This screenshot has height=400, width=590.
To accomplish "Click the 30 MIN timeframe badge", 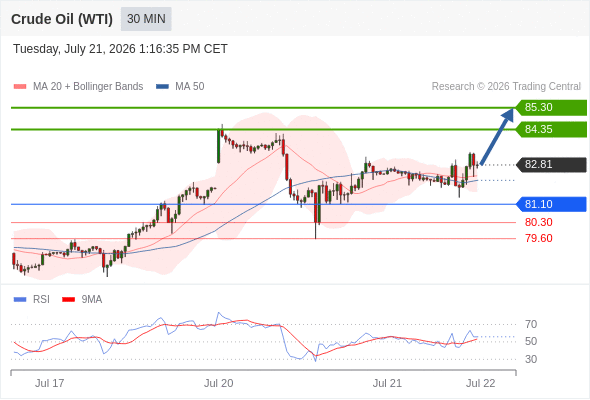I will [146, 19].
